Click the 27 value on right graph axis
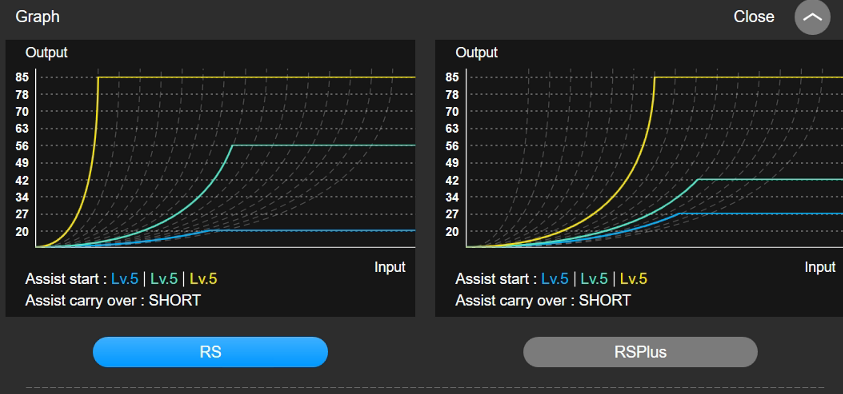Screen dimensions: 843x394 click(x=453, y=214)
